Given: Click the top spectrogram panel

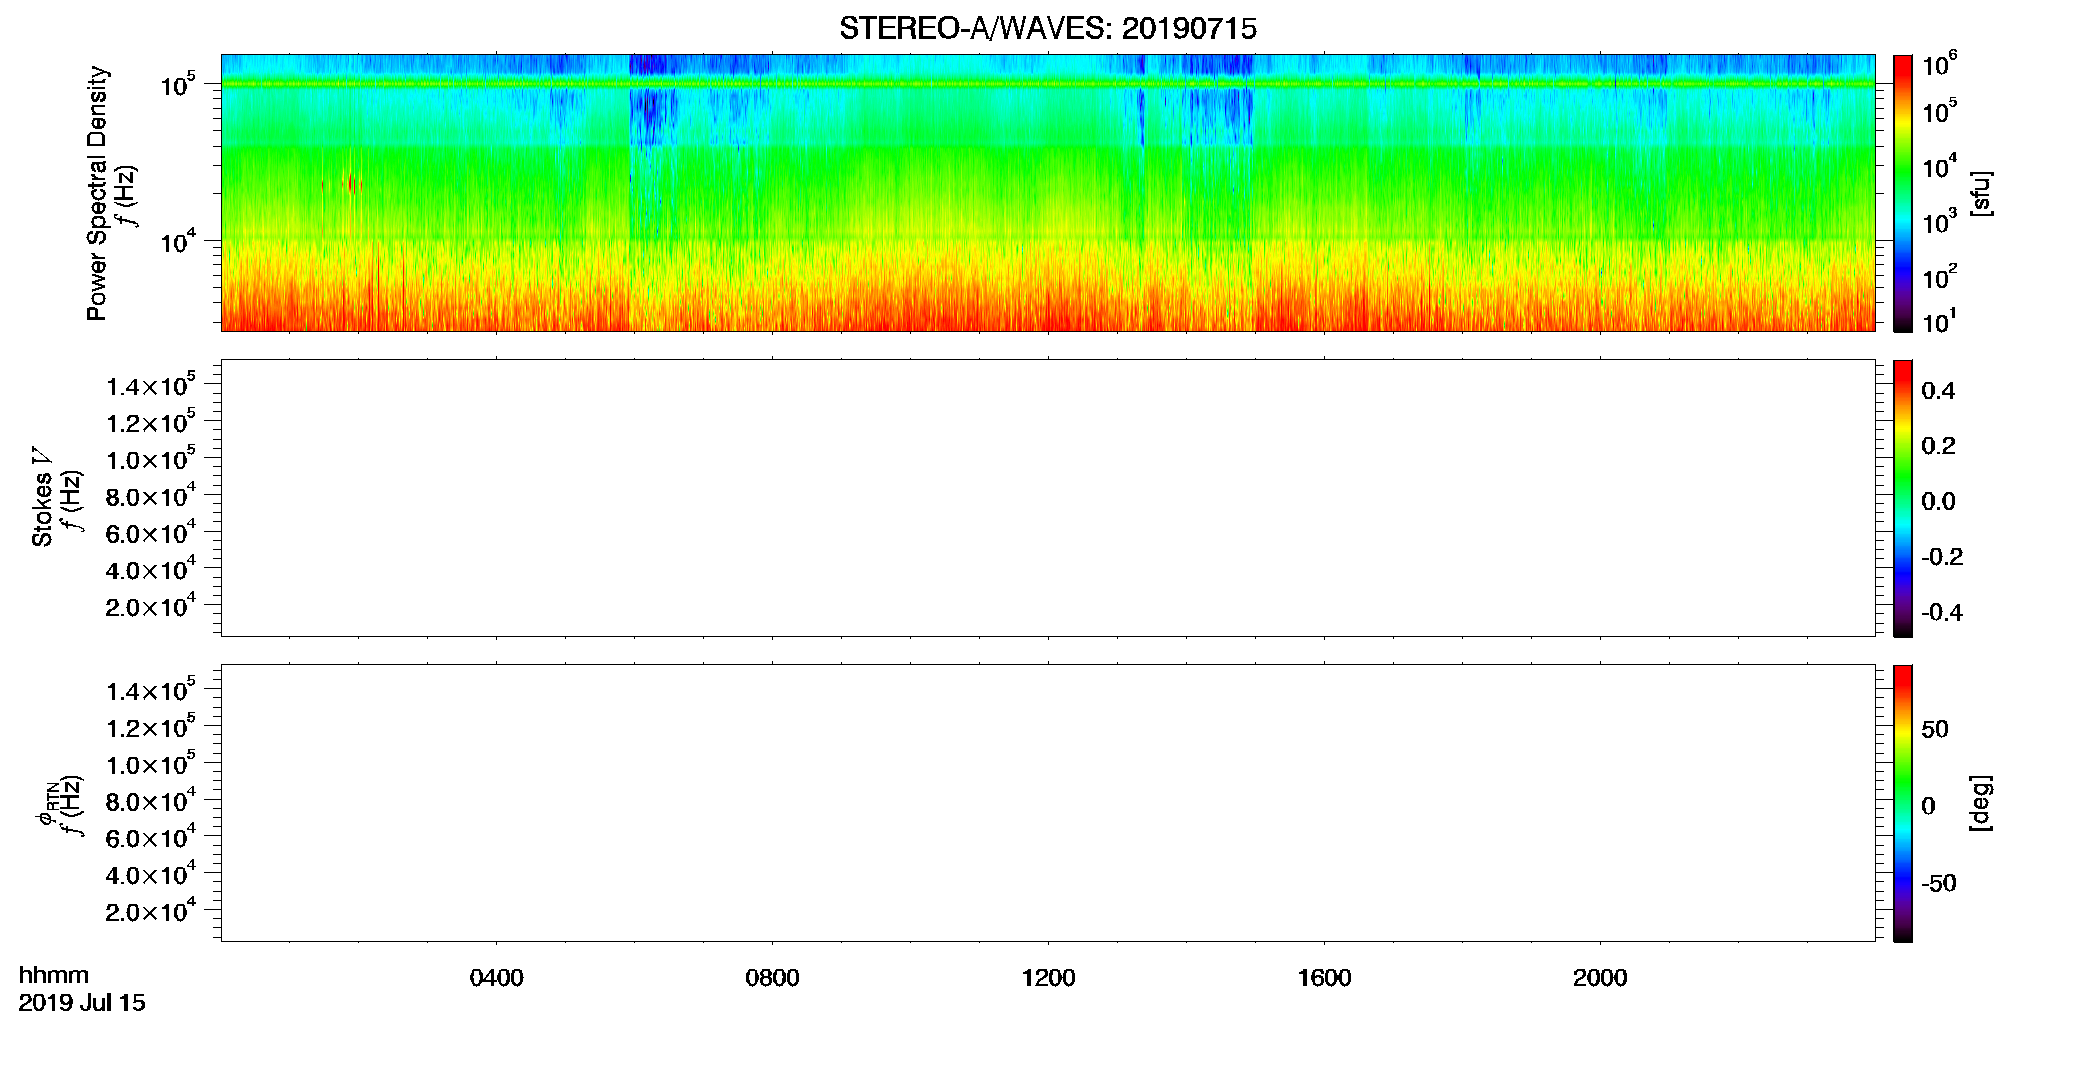Looking at the screenshot, I should [1048, 193].
